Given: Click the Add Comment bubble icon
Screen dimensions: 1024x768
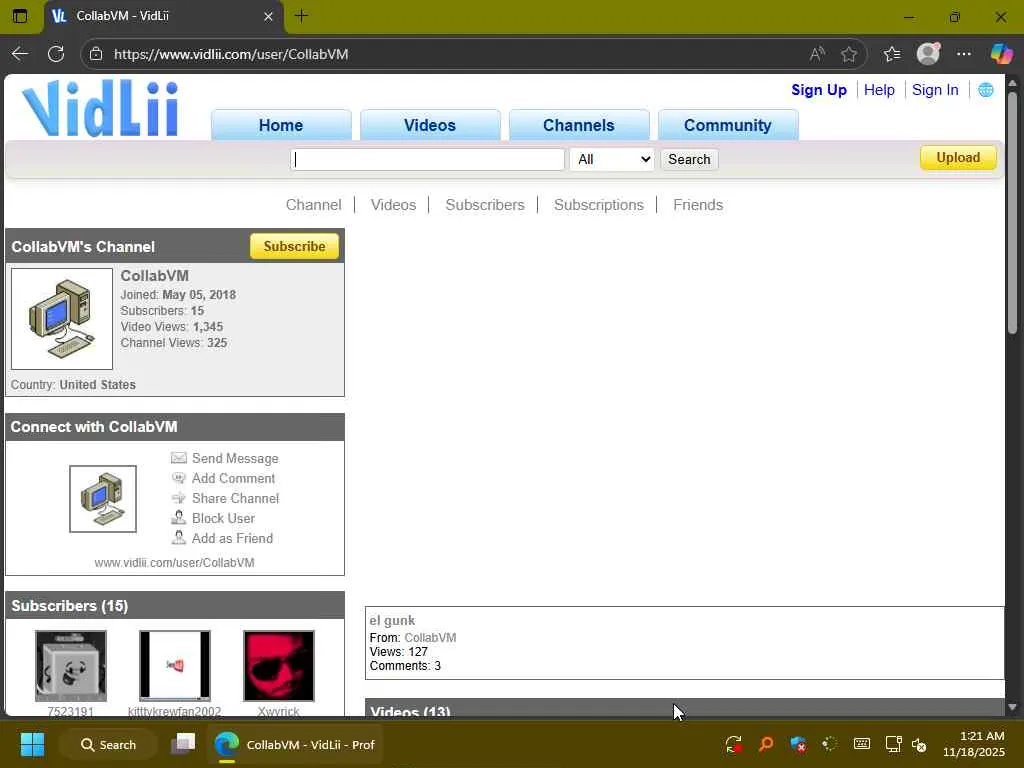Looking at the screenshot, I should pos(178,478).
